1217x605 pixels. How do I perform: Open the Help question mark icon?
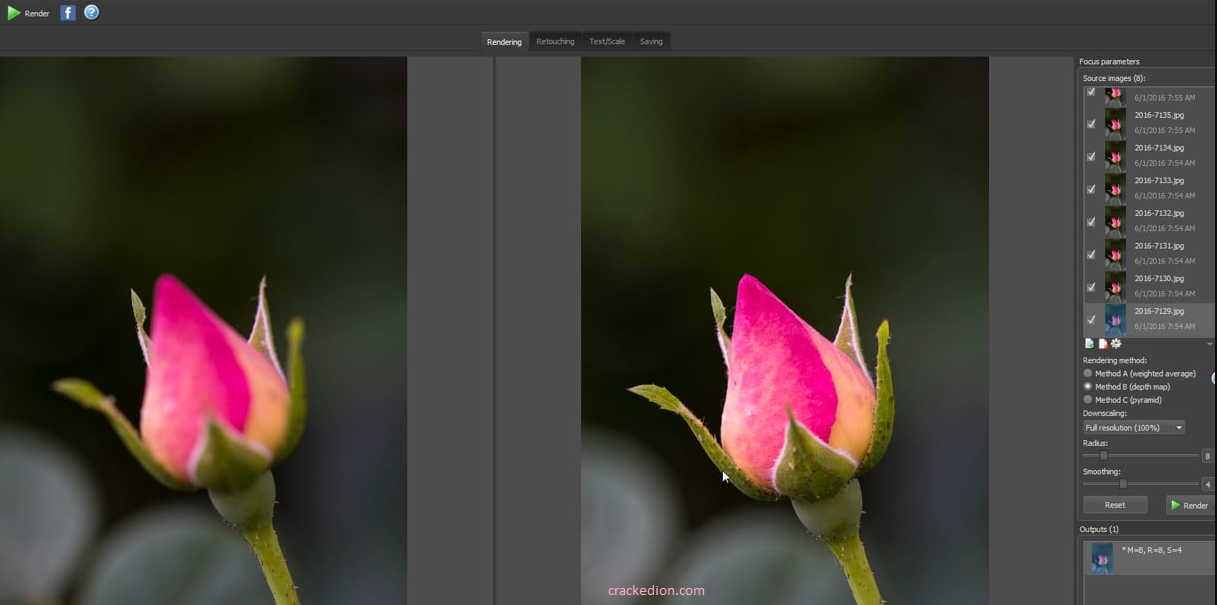[92, 13]
